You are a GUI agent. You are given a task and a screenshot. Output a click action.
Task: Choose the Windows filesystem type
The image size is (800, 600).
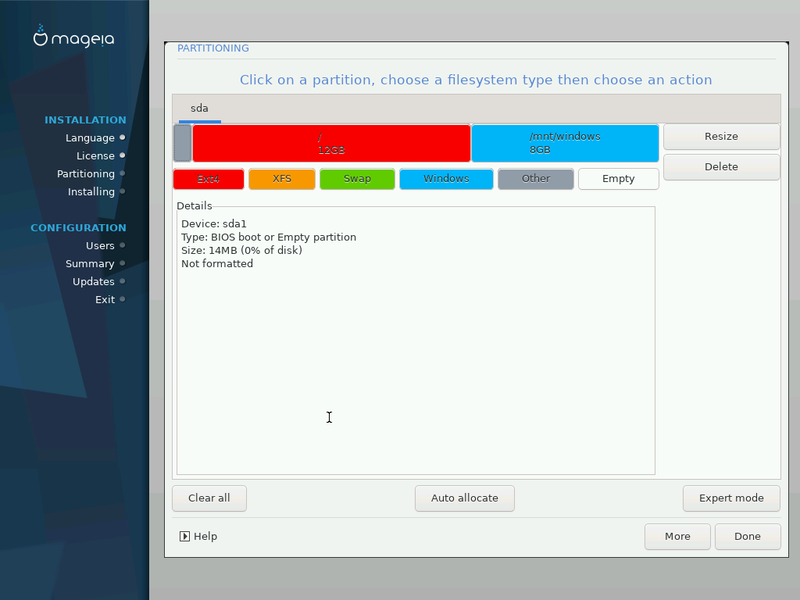[x=446, y=179]
